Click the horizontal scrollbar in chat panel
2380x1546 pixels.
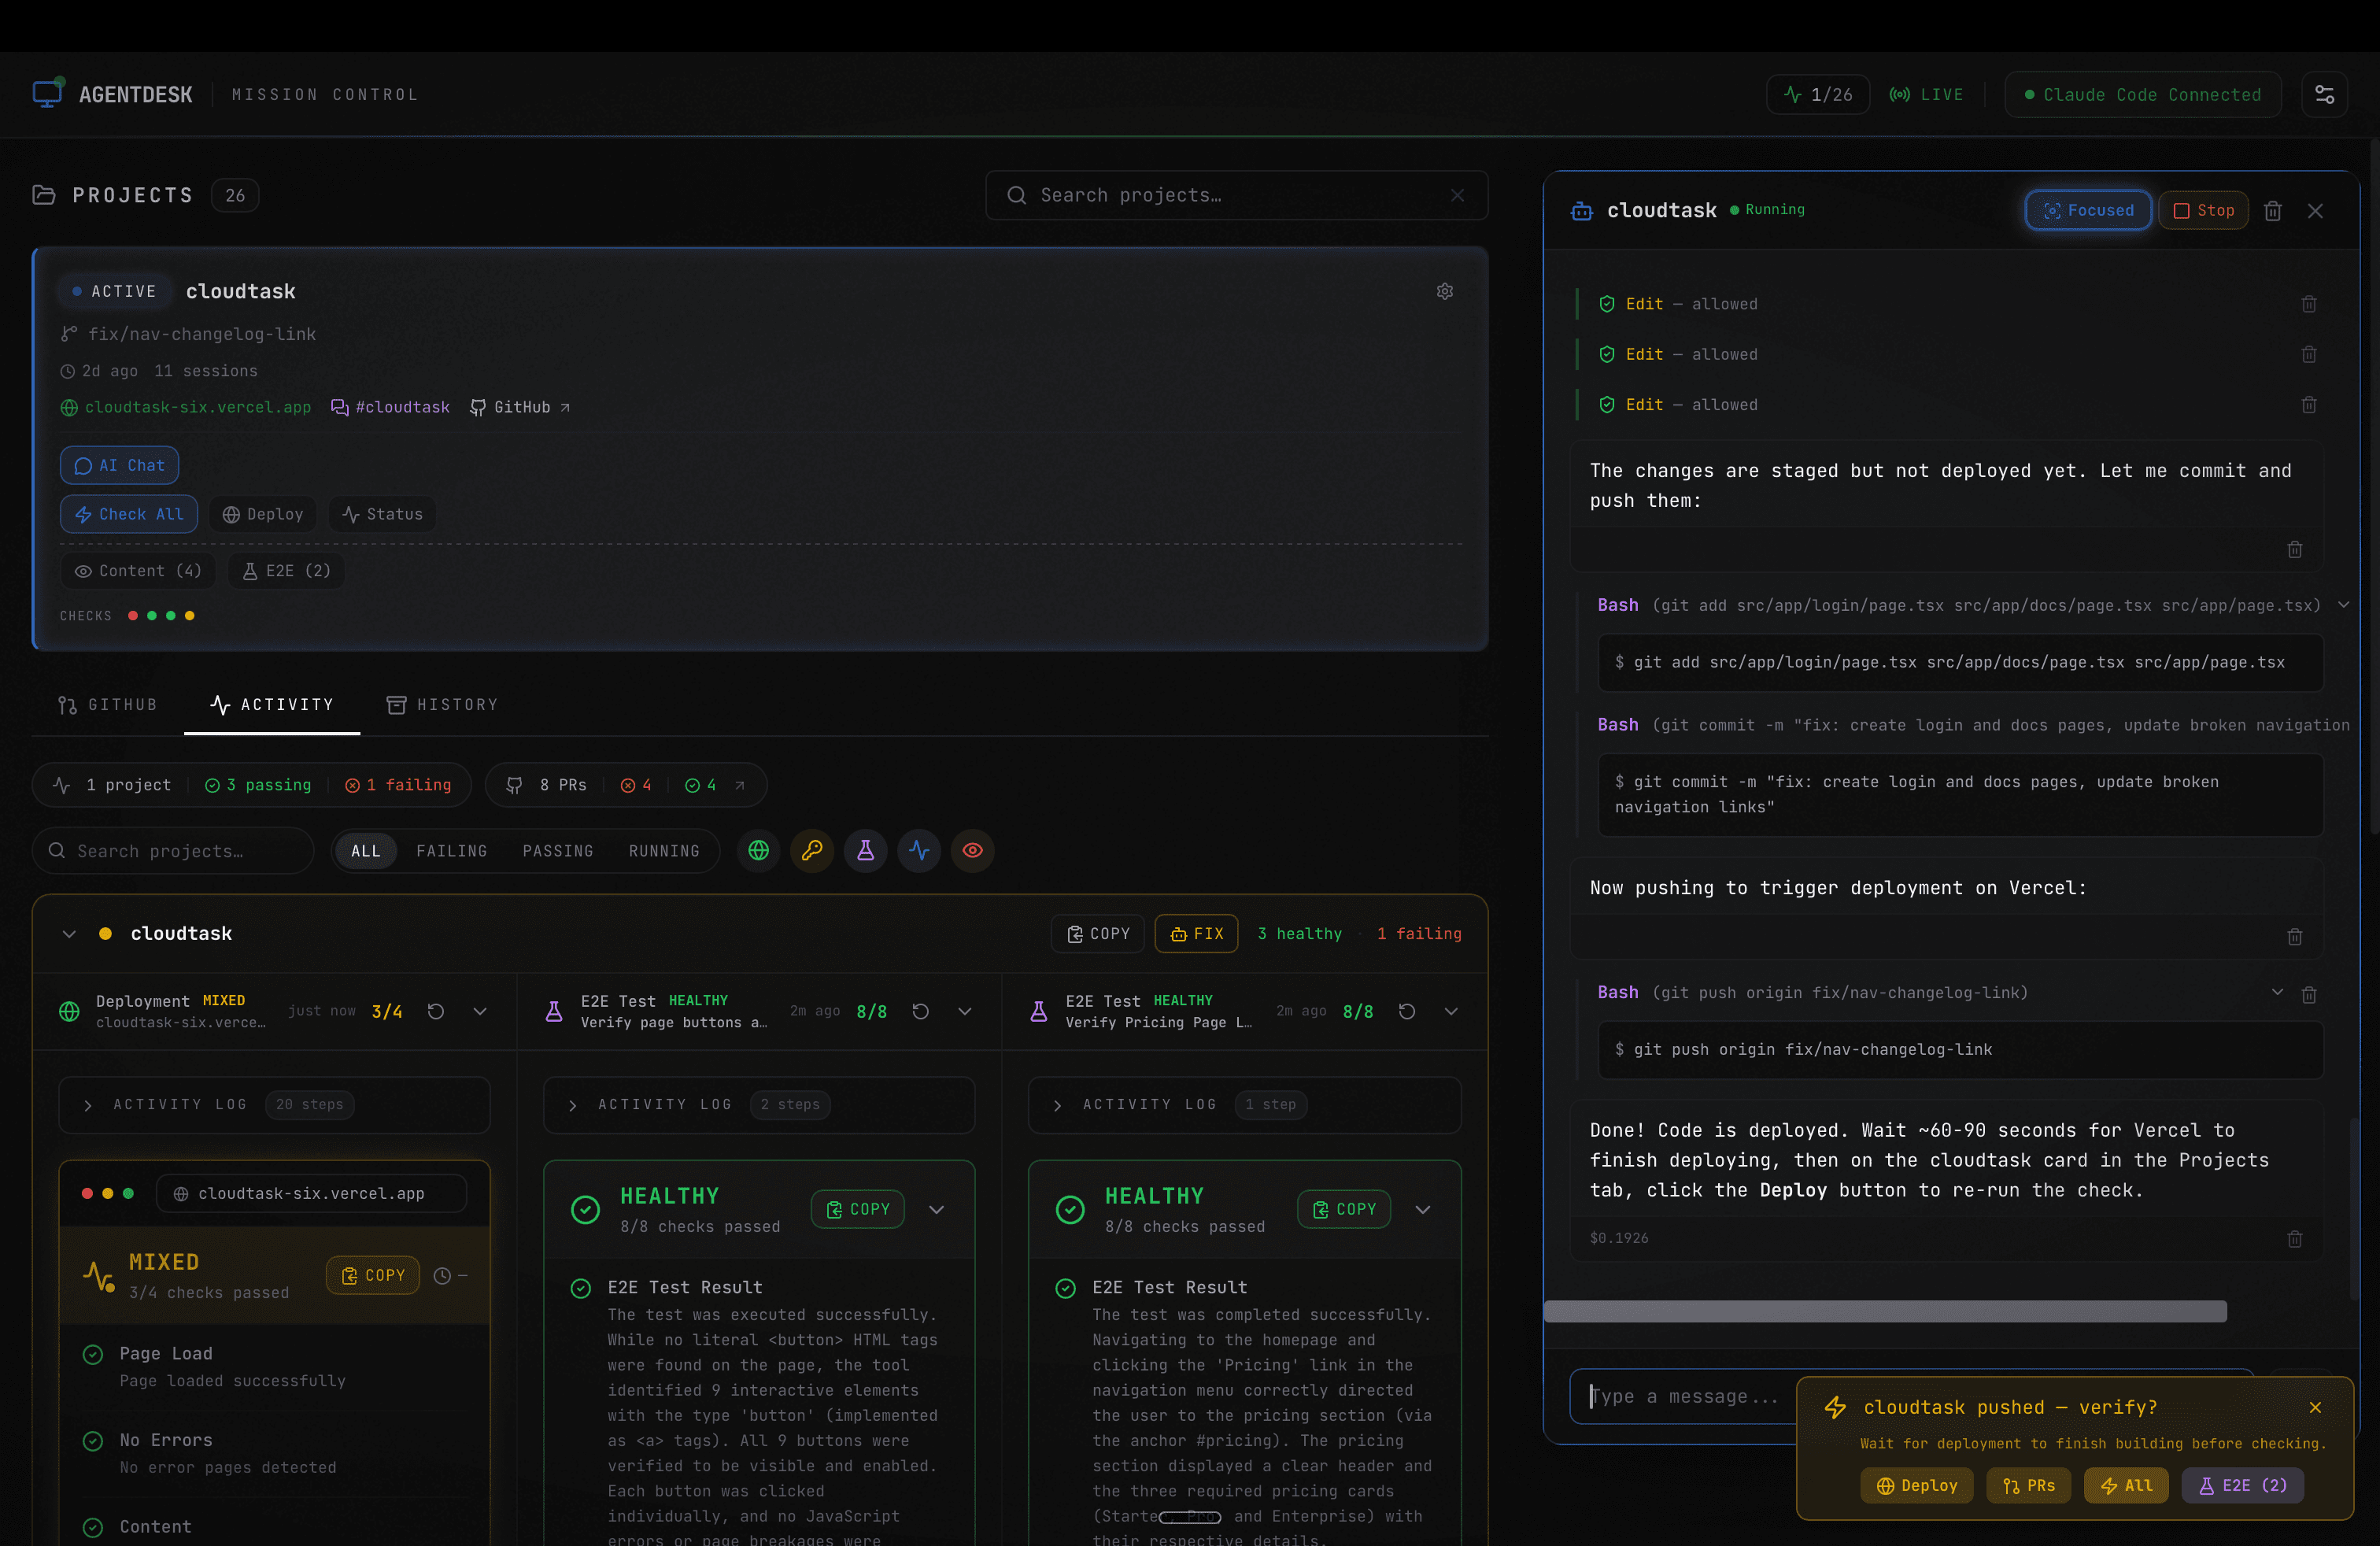1885,1311
